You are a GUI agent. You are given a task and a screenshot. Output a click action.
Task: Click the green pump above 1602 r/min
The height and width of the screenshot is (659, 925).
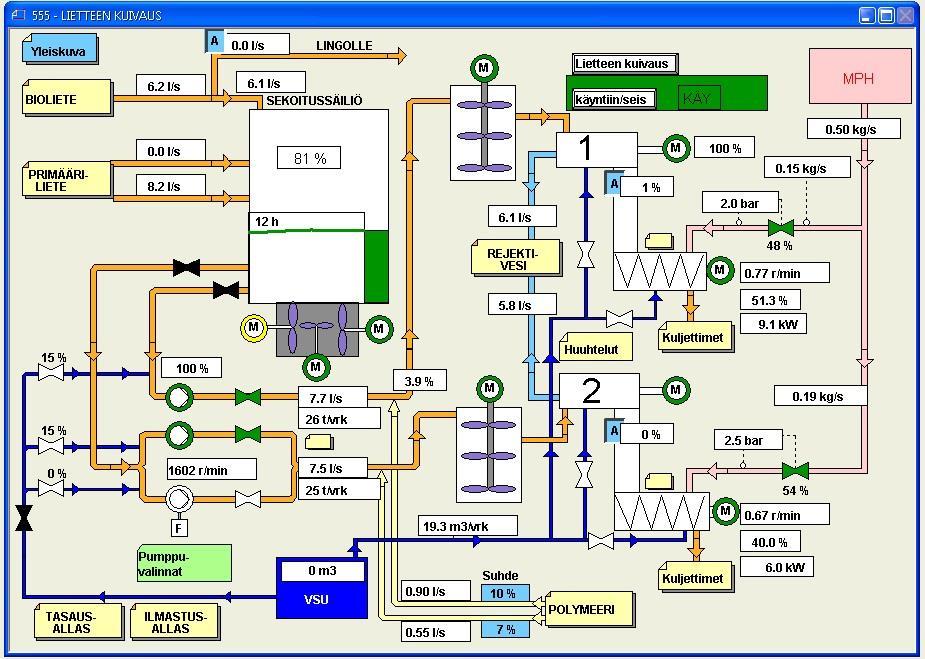(179, 435)
